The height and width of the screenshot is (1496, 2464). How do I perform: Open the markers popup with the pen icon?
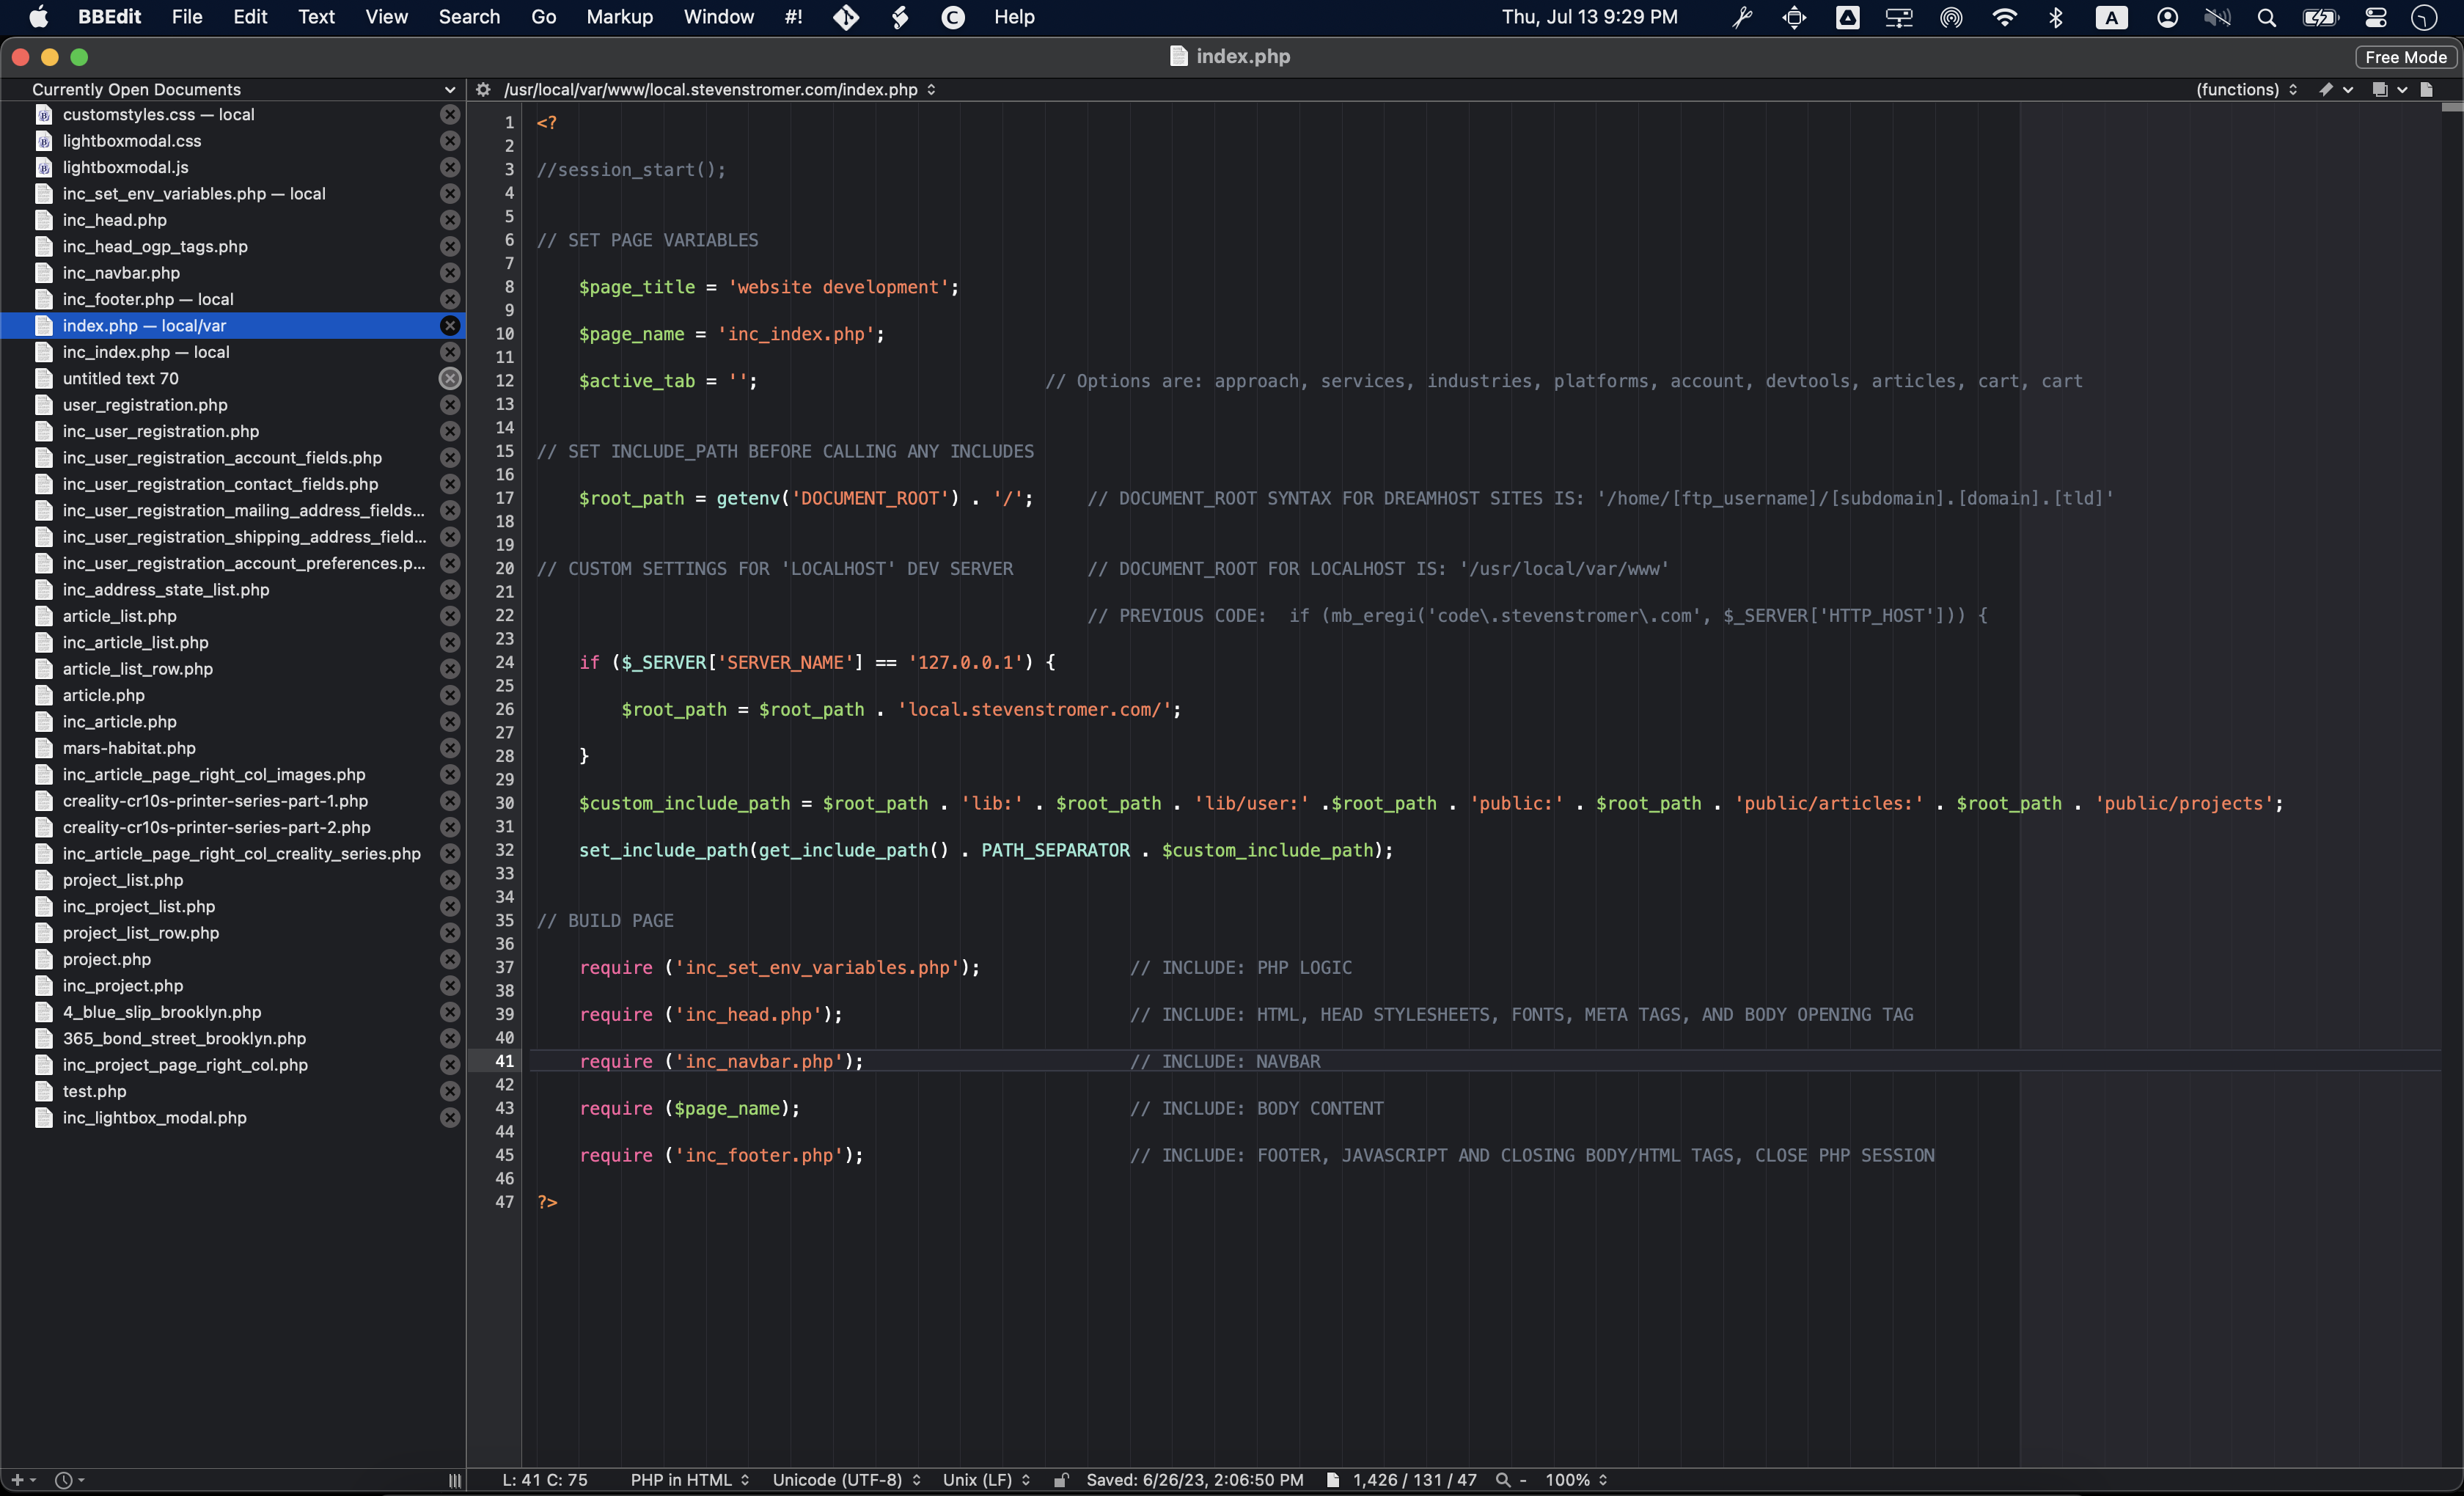click(x=2327, y=89)
